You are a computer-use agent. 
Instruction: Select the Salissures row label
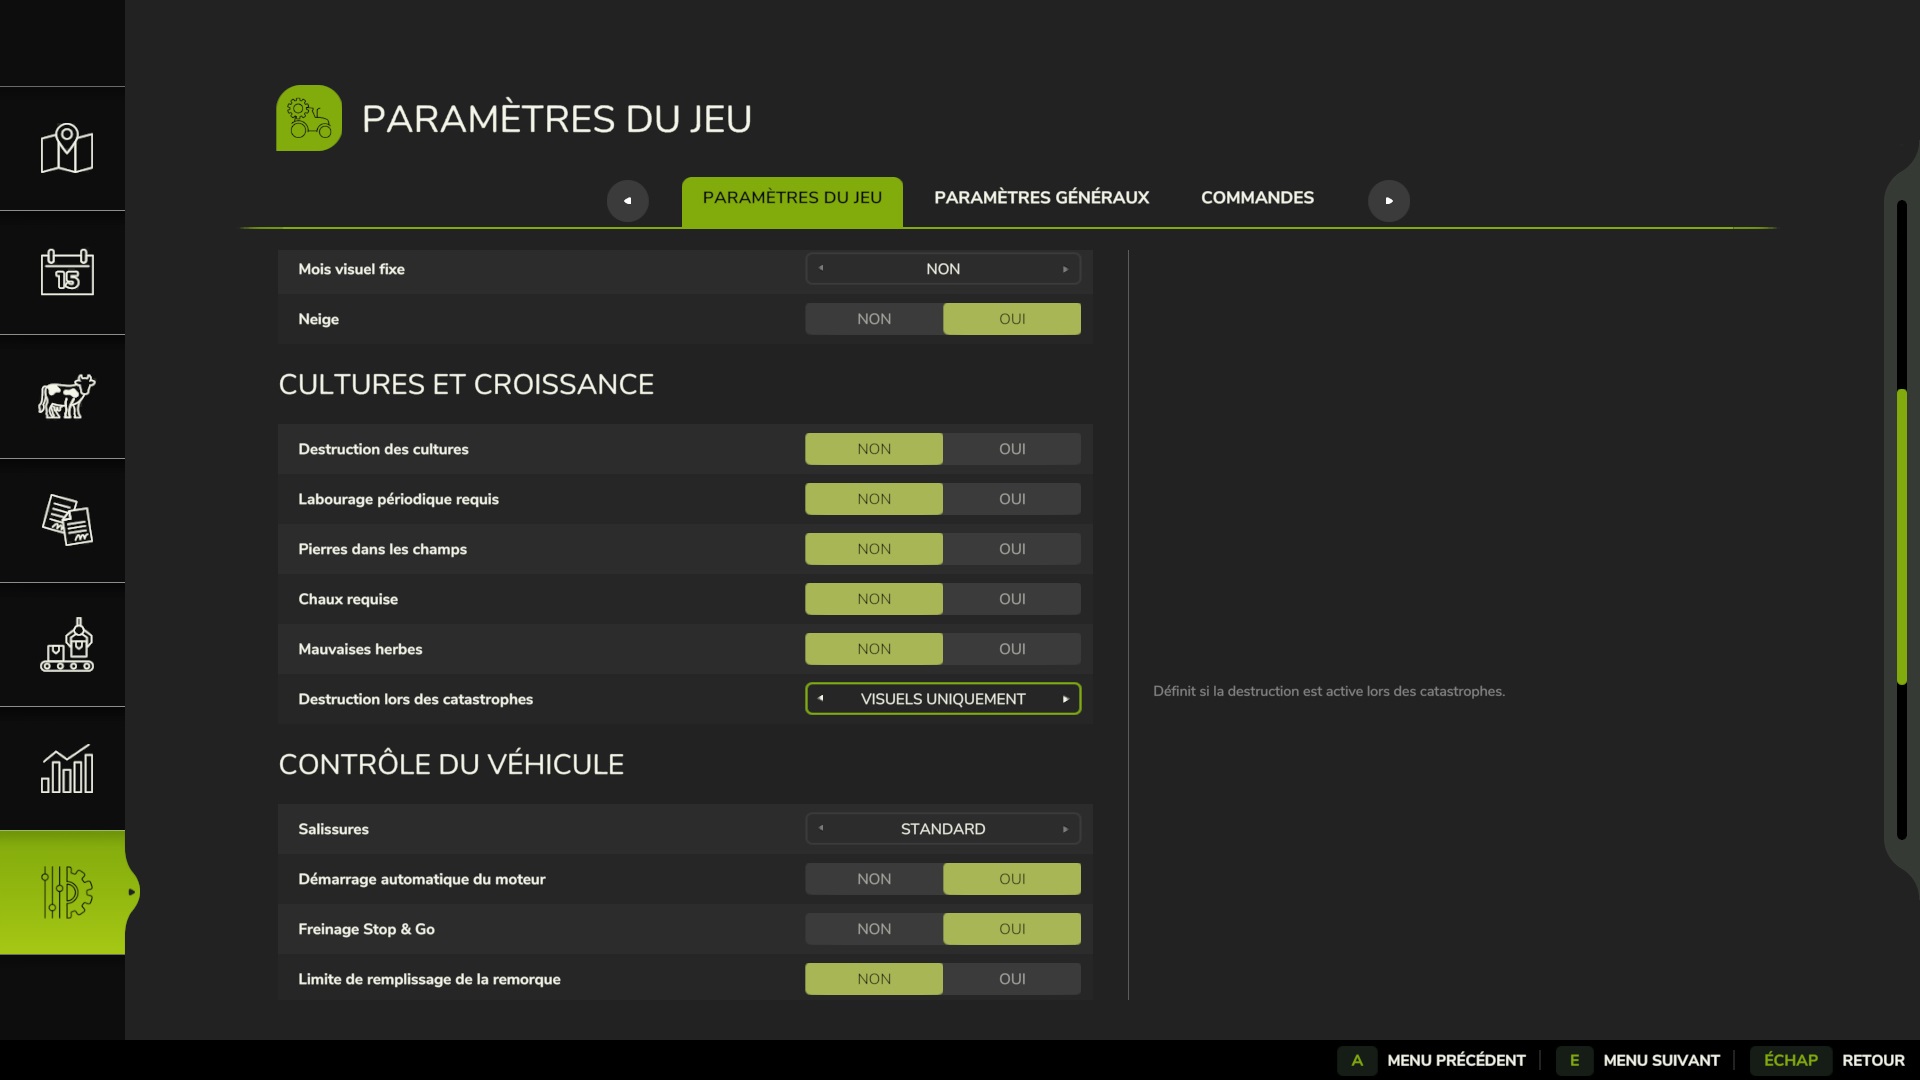[x=333, y=829]
